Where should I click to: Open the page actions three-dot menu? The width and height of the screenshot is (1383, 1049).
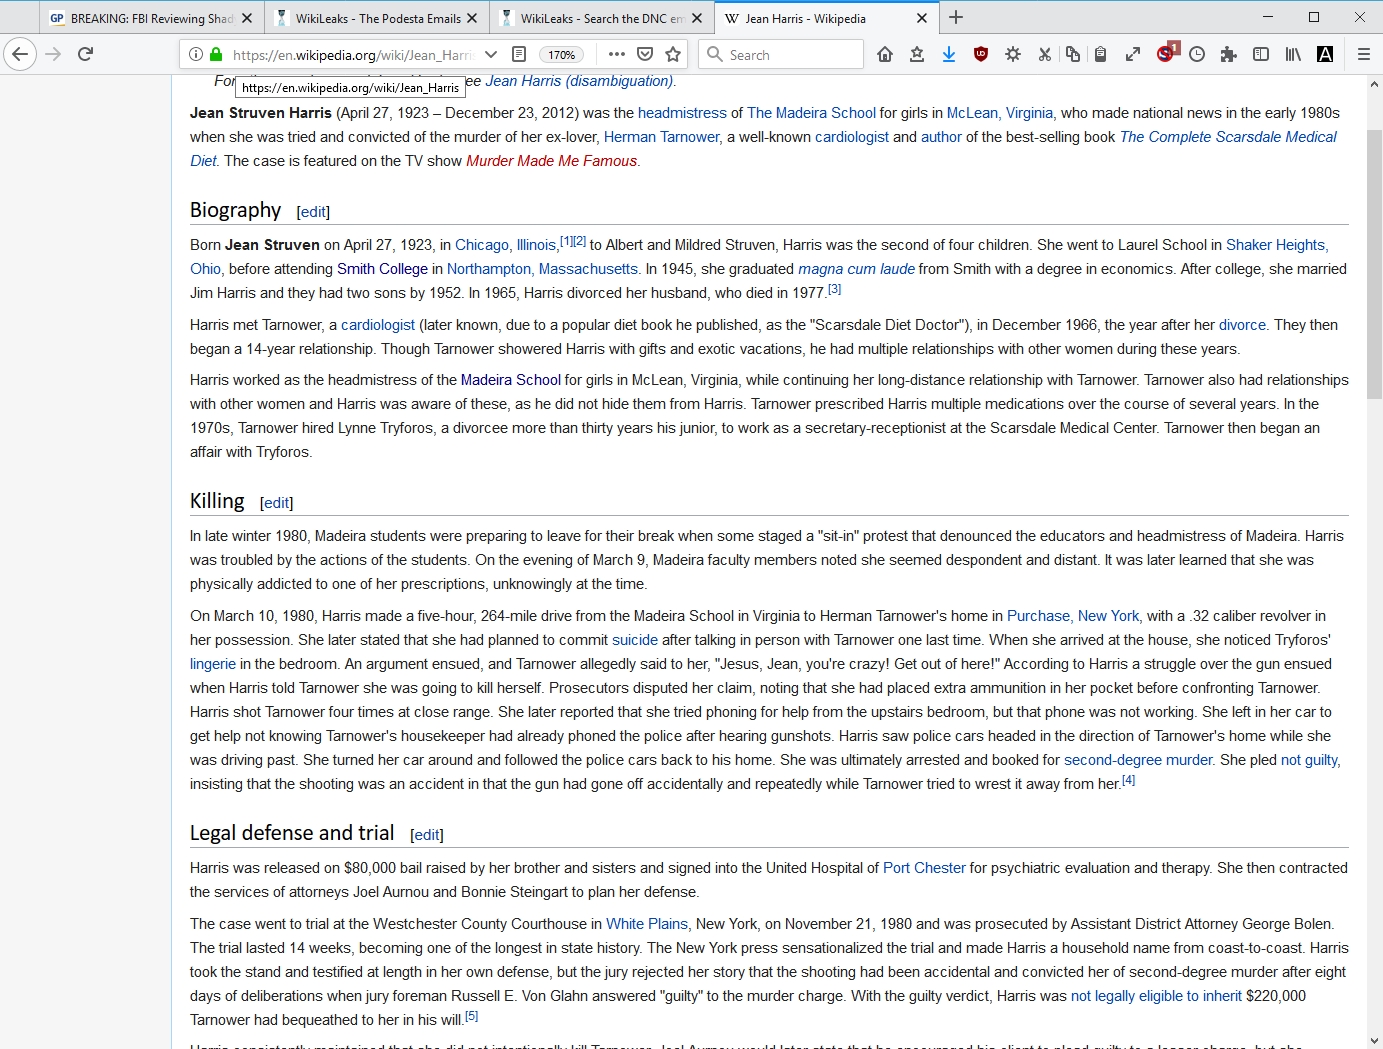[x=617, y=54]
